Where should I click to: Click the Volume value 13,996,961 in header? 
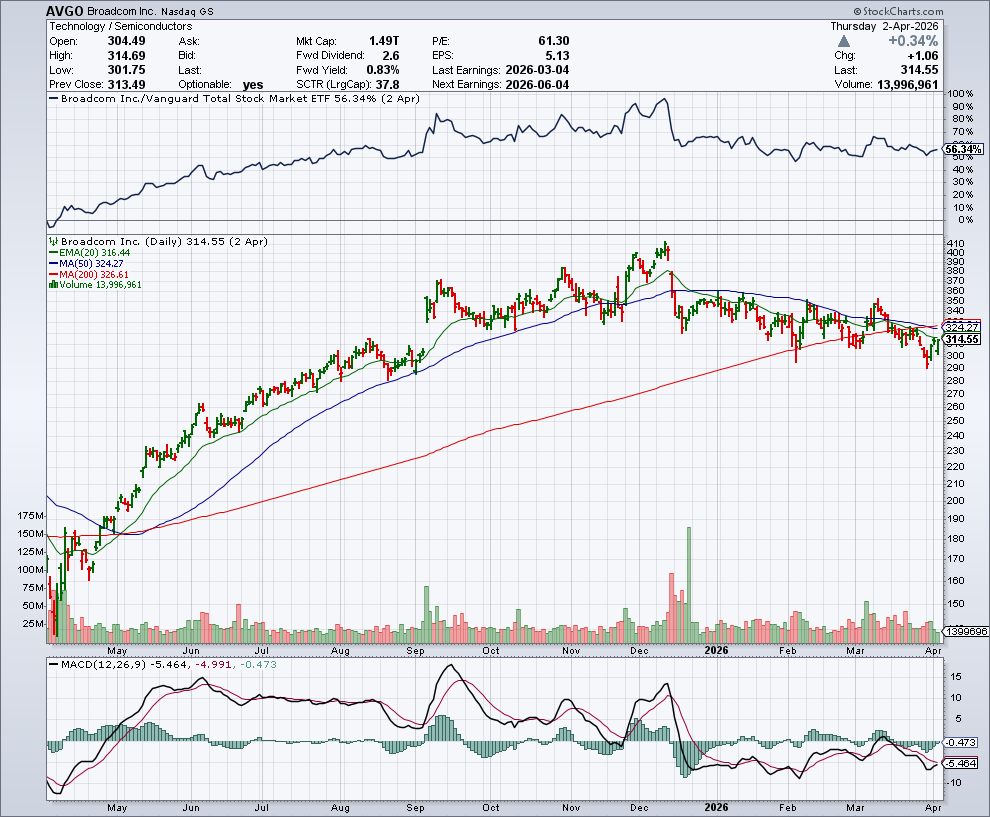click(908, 85)
